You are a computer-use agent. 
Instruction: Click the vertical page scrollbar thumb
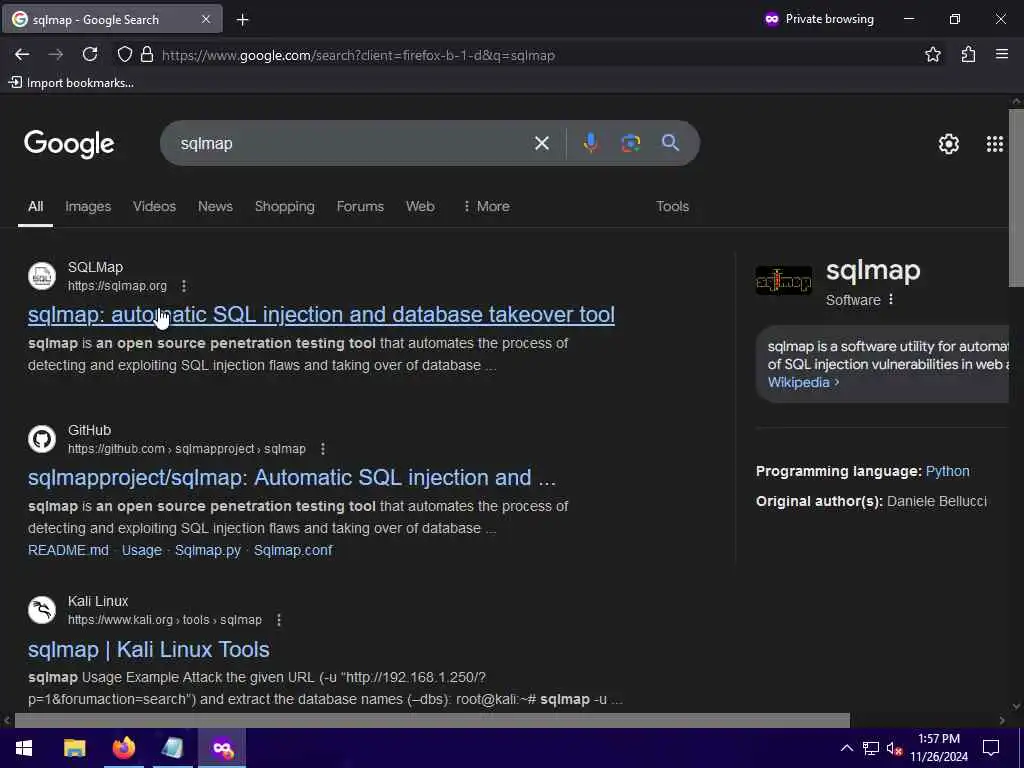pos(1016,198)
